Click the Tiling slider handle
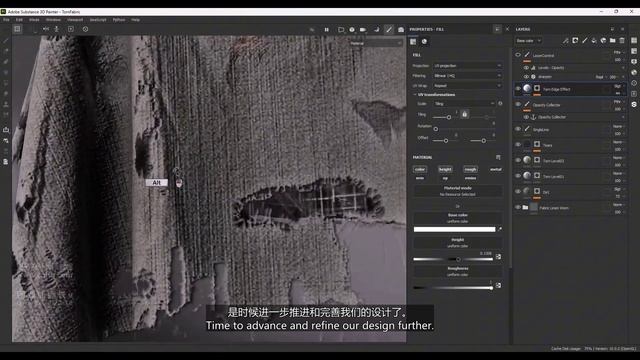Viewport: 640px width, 360px height. [449, 117]
